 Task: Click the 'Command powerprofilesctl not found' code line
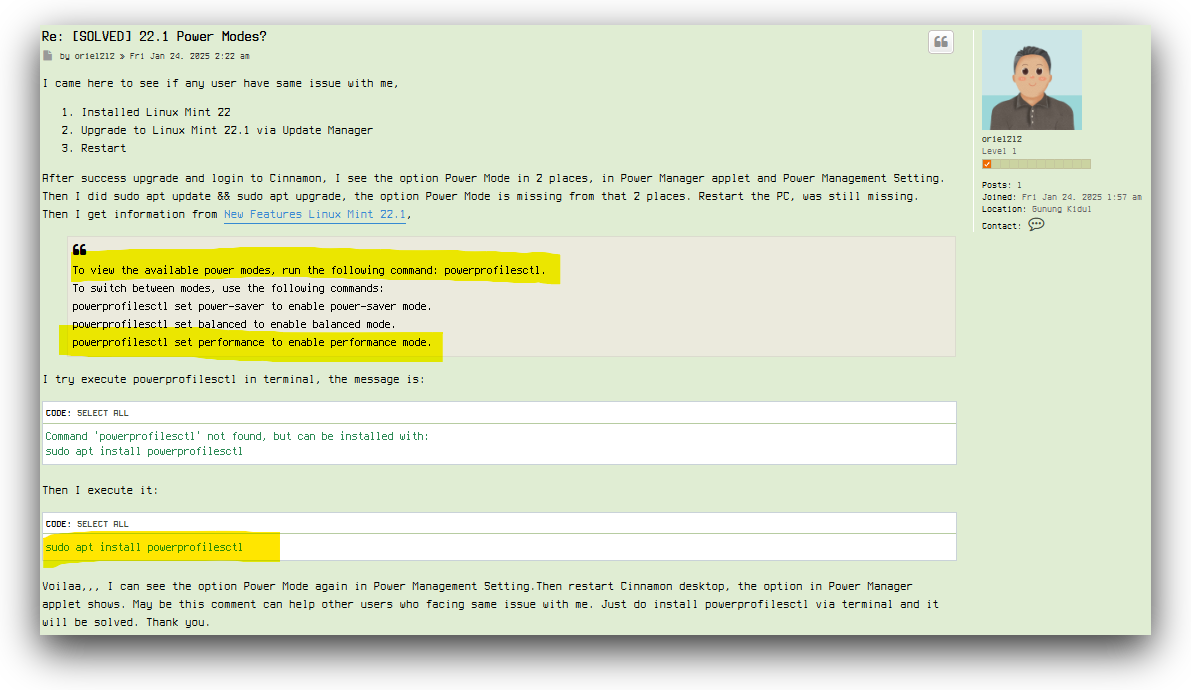236,436
